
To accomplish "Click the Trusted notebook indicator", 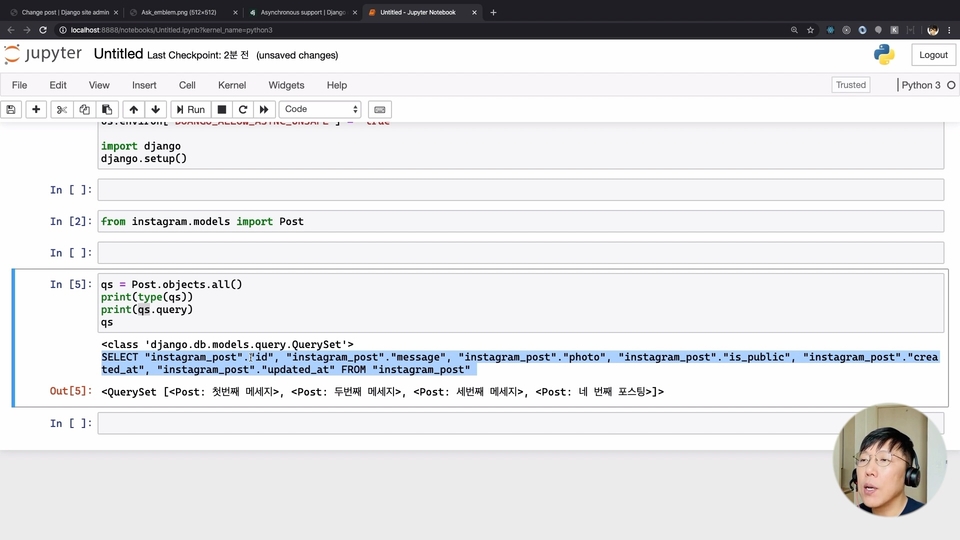I will click(x=851, y=85).
